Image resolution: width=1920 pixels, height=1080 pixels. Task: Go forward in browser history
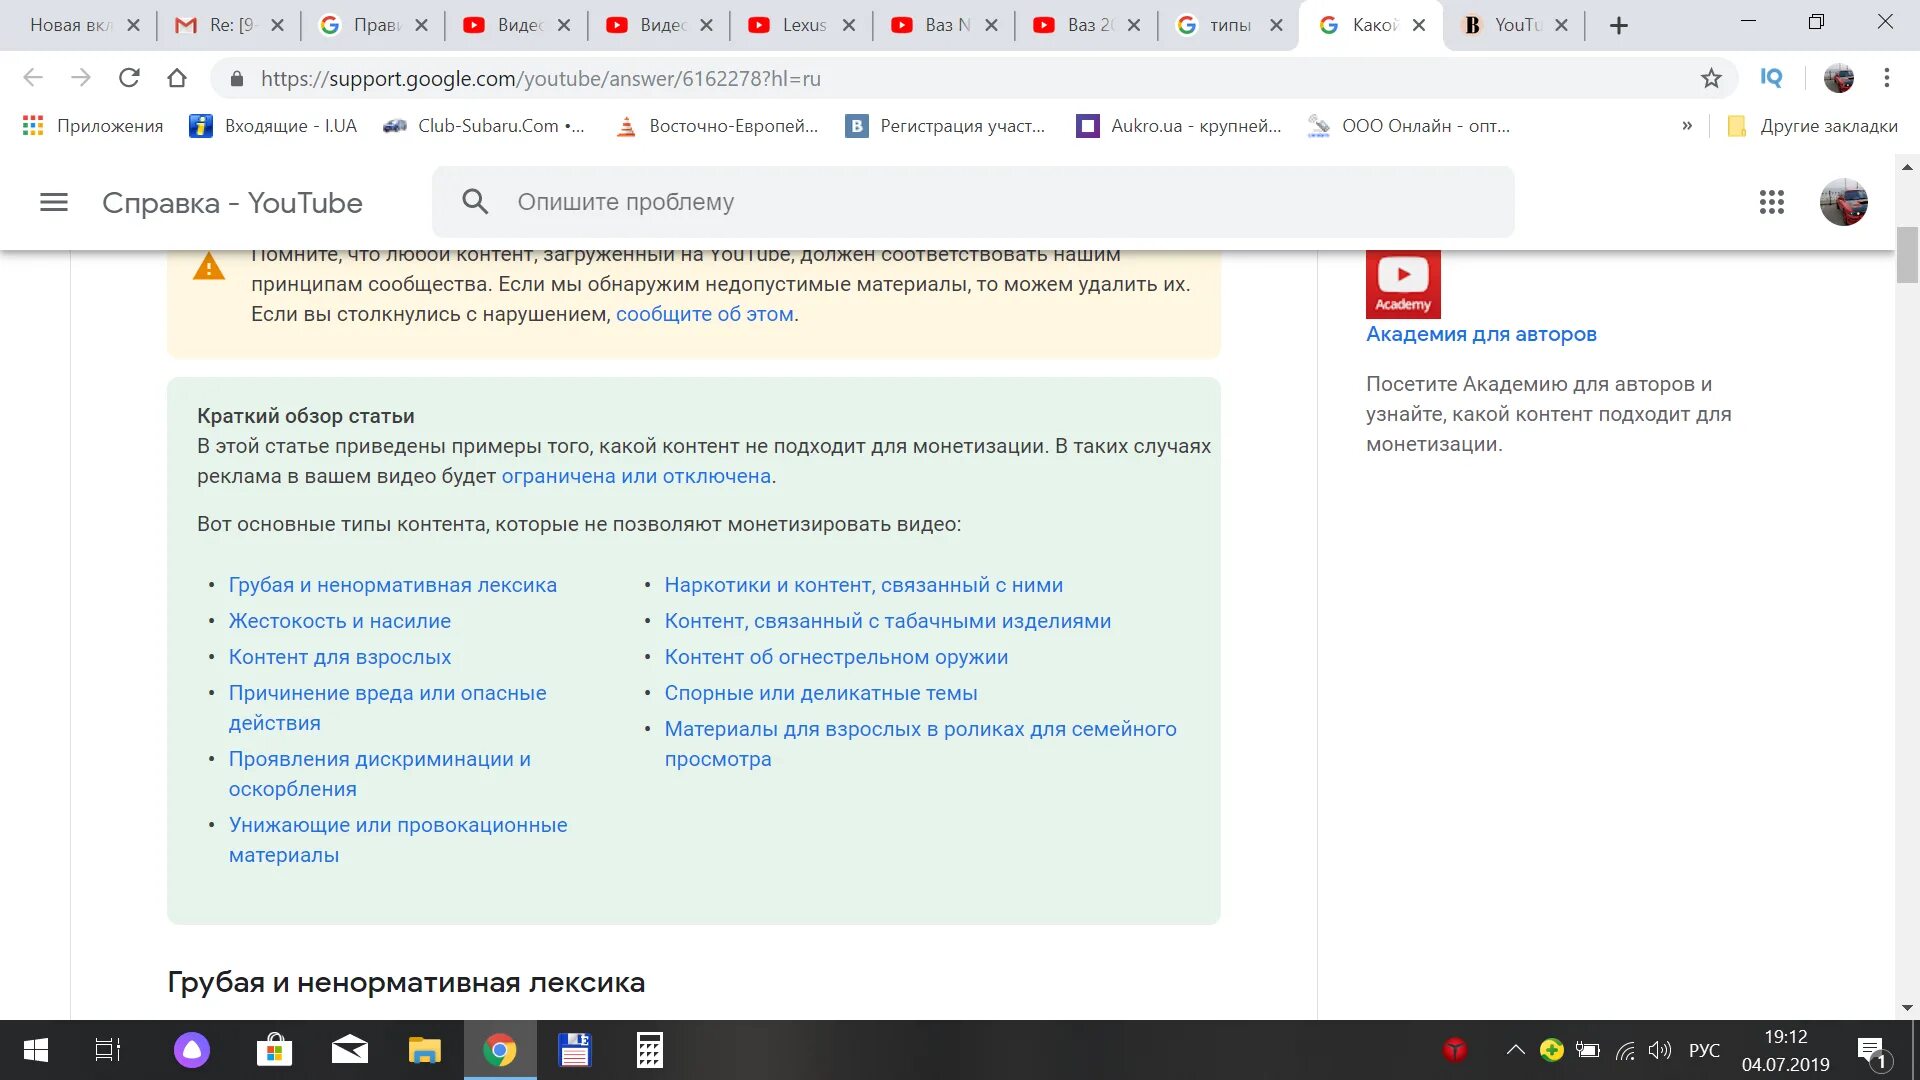tap(81, 78)
